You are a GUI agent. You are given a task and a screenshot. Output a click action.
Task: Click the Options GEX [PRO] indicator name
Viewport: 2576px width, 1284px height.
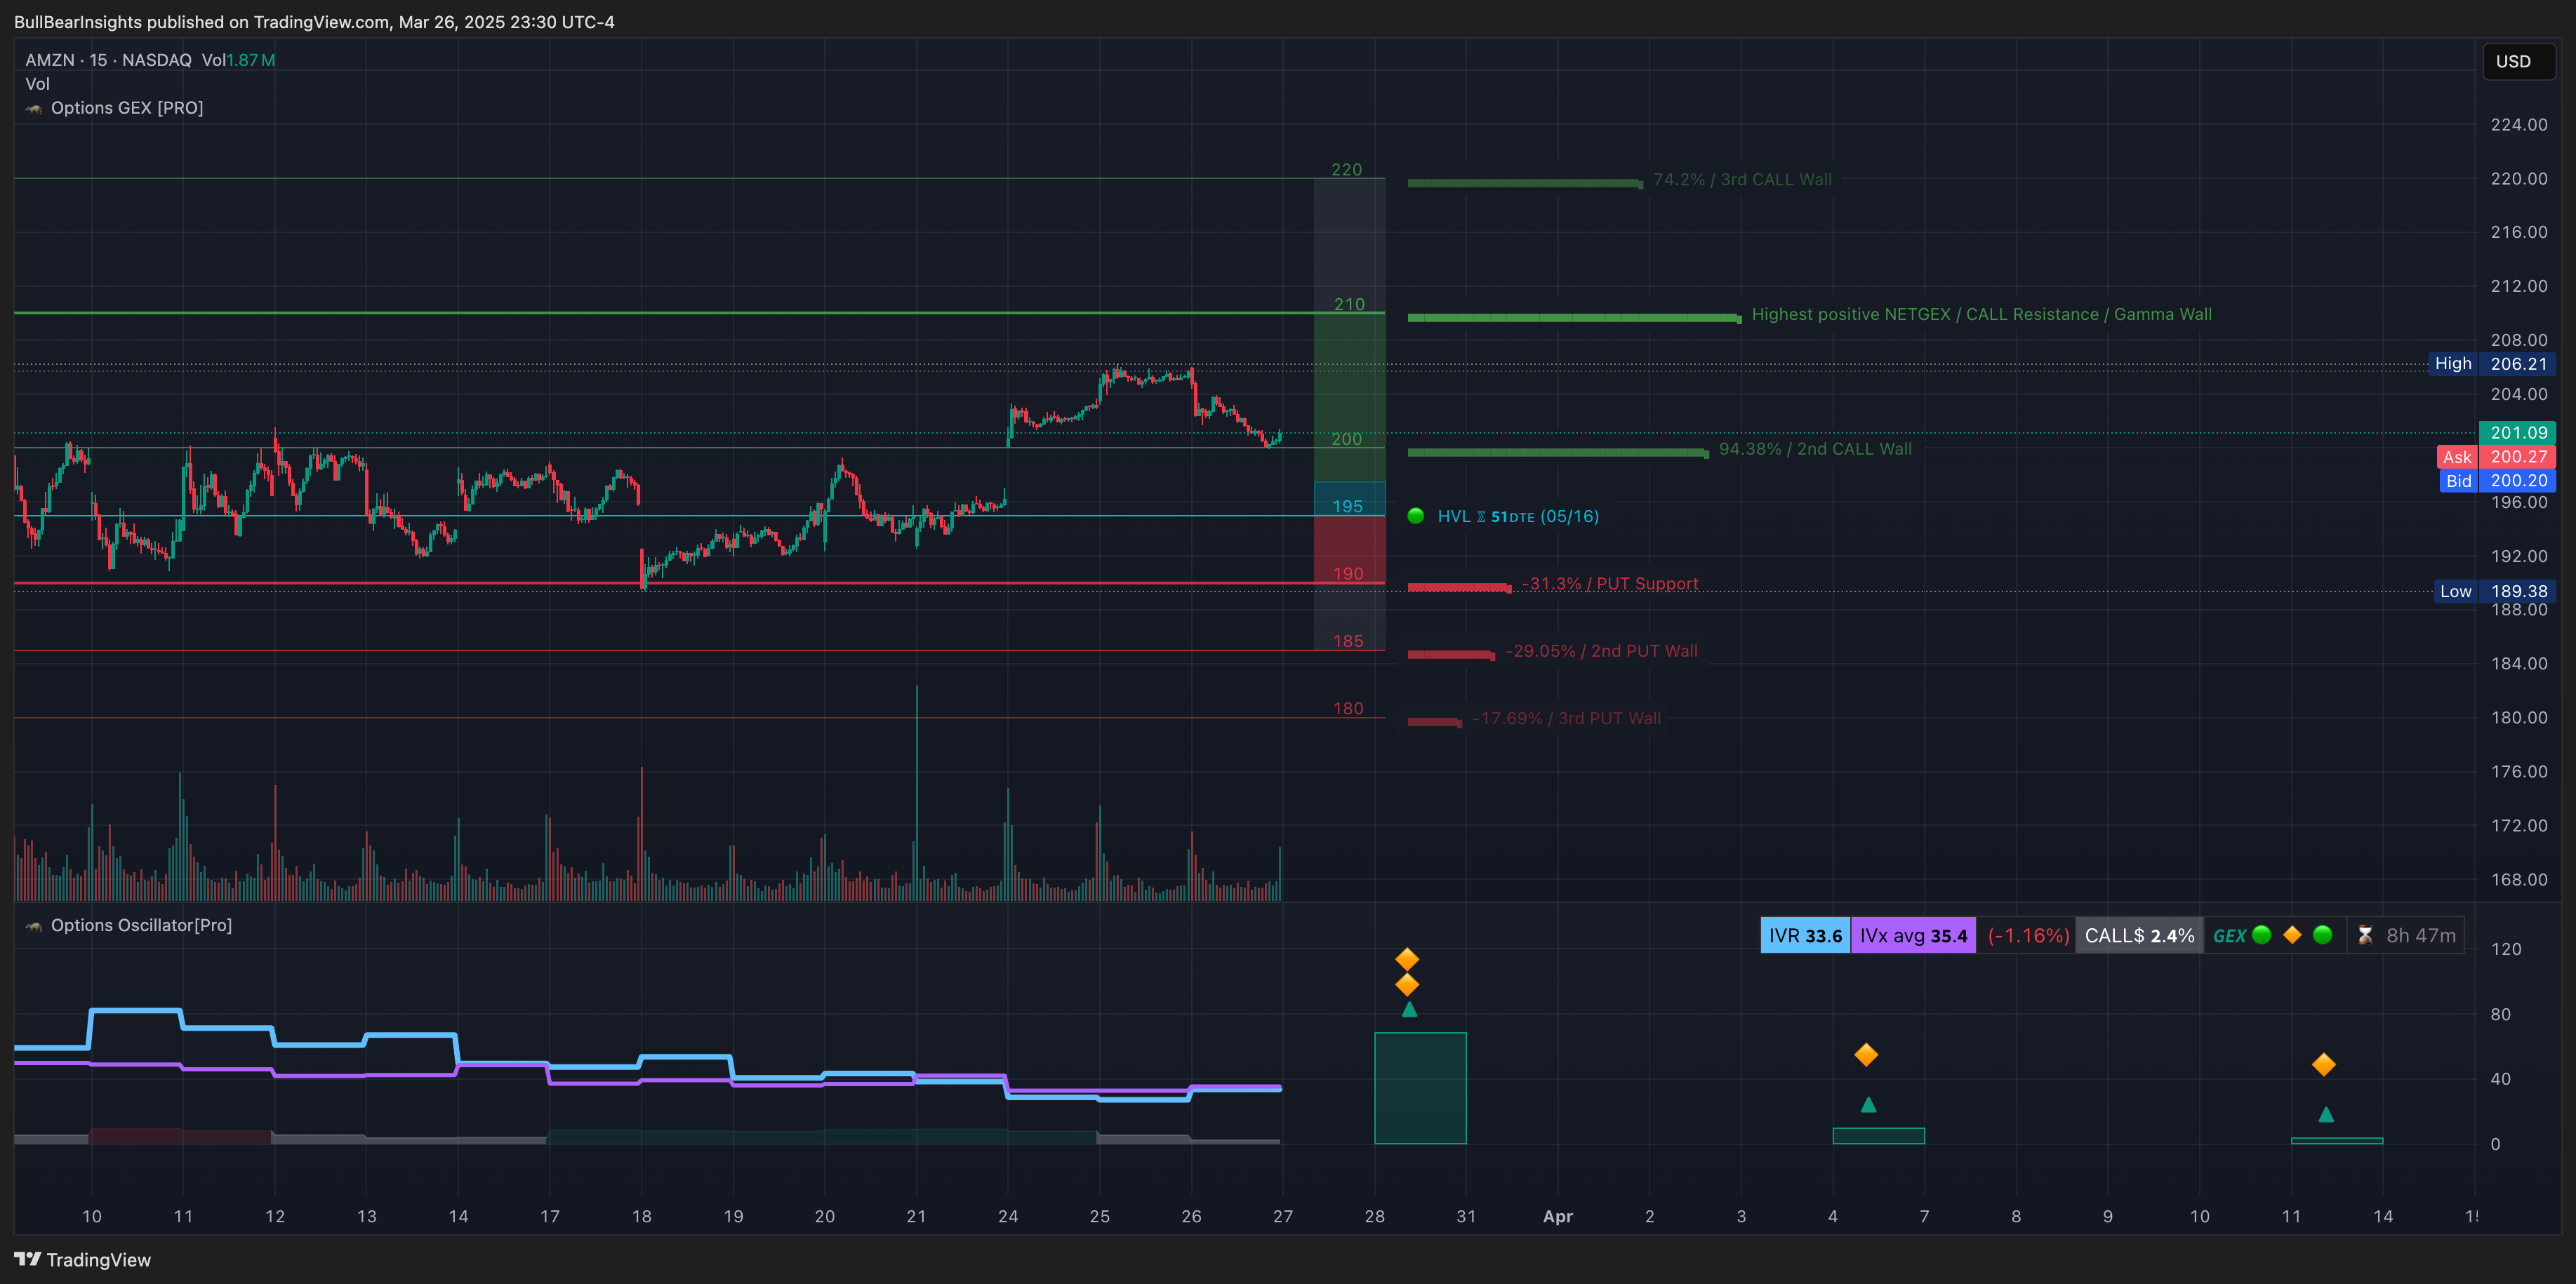pos(127,108)
